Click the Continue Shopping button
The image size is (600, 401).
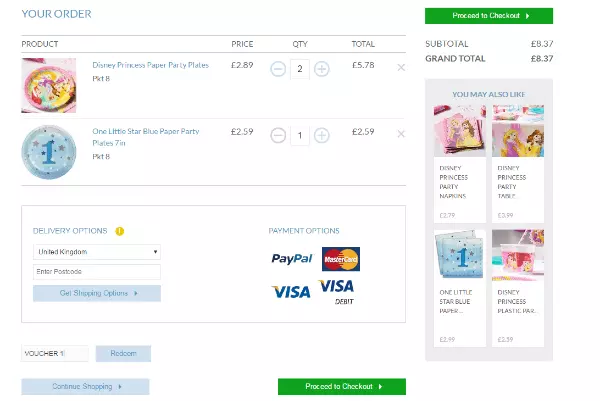[85, 386]
